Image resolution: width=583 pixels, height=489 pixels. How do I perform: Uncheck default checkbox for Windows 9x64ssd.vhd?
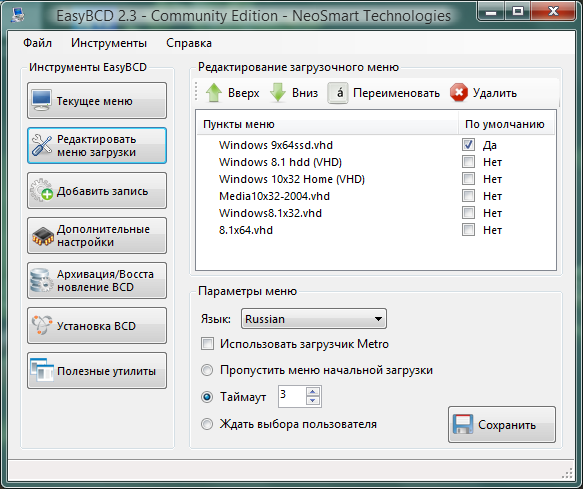(x=468, y=145)
